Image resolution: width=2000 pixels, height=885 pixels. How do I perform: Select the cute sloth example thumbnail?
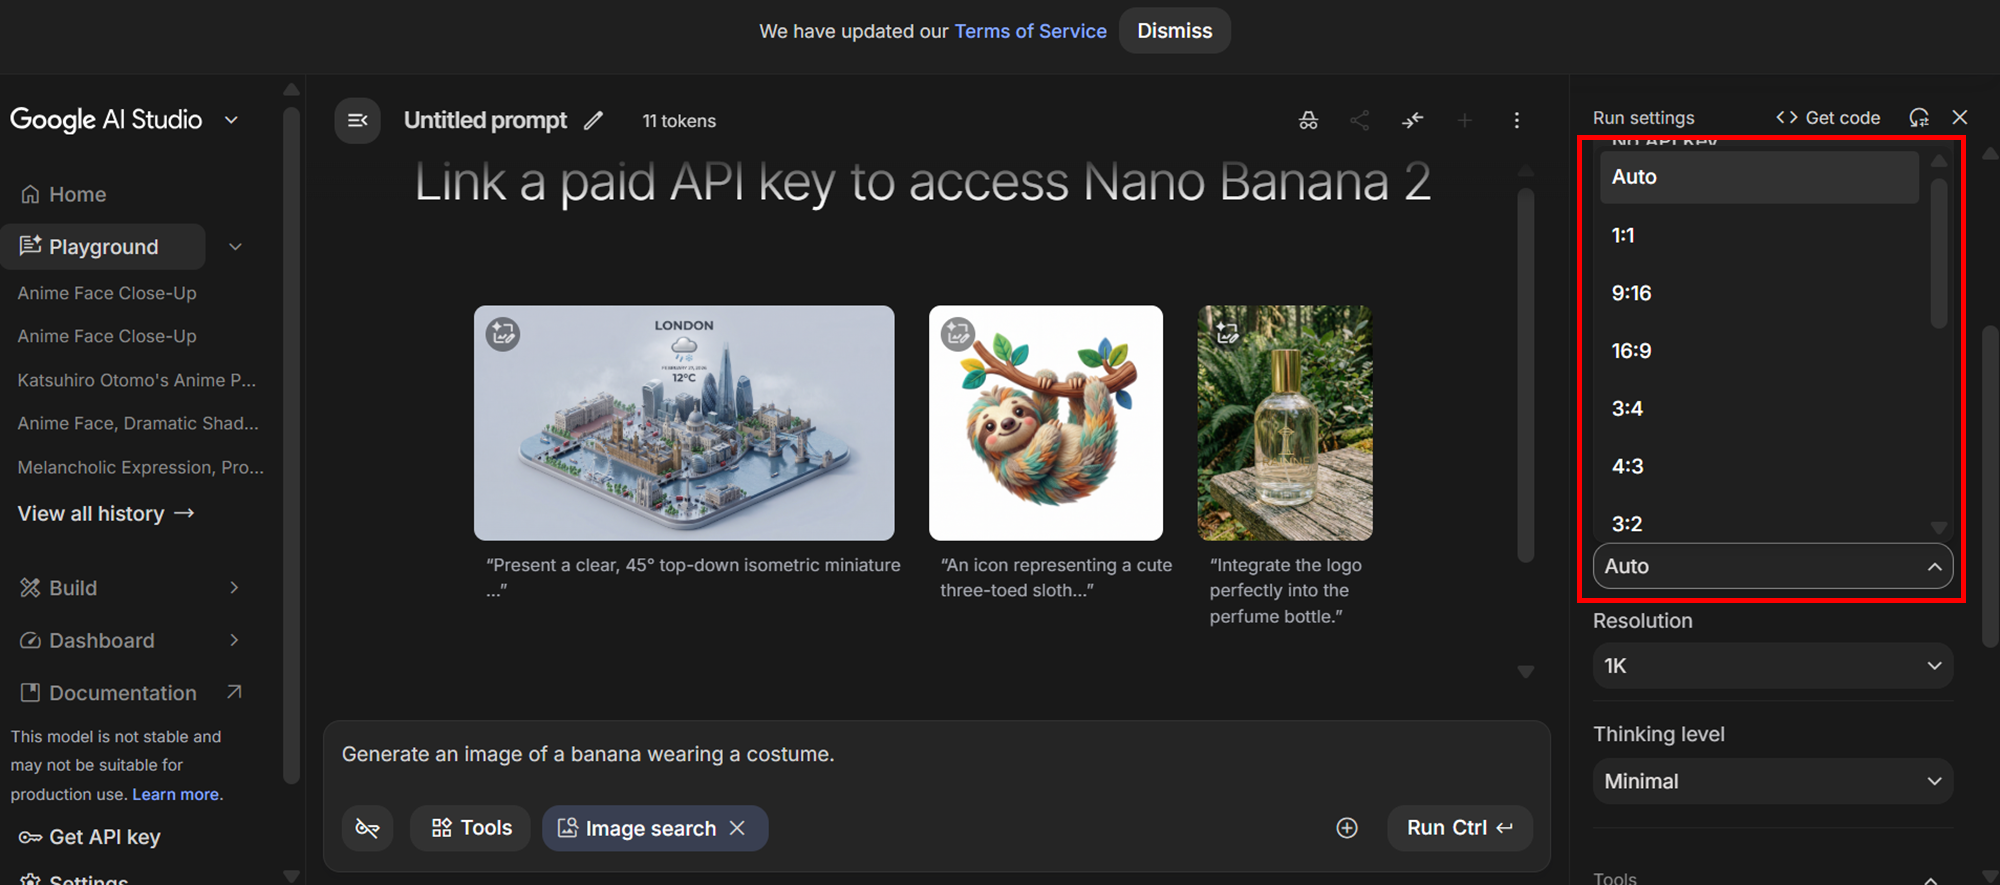1045,423
